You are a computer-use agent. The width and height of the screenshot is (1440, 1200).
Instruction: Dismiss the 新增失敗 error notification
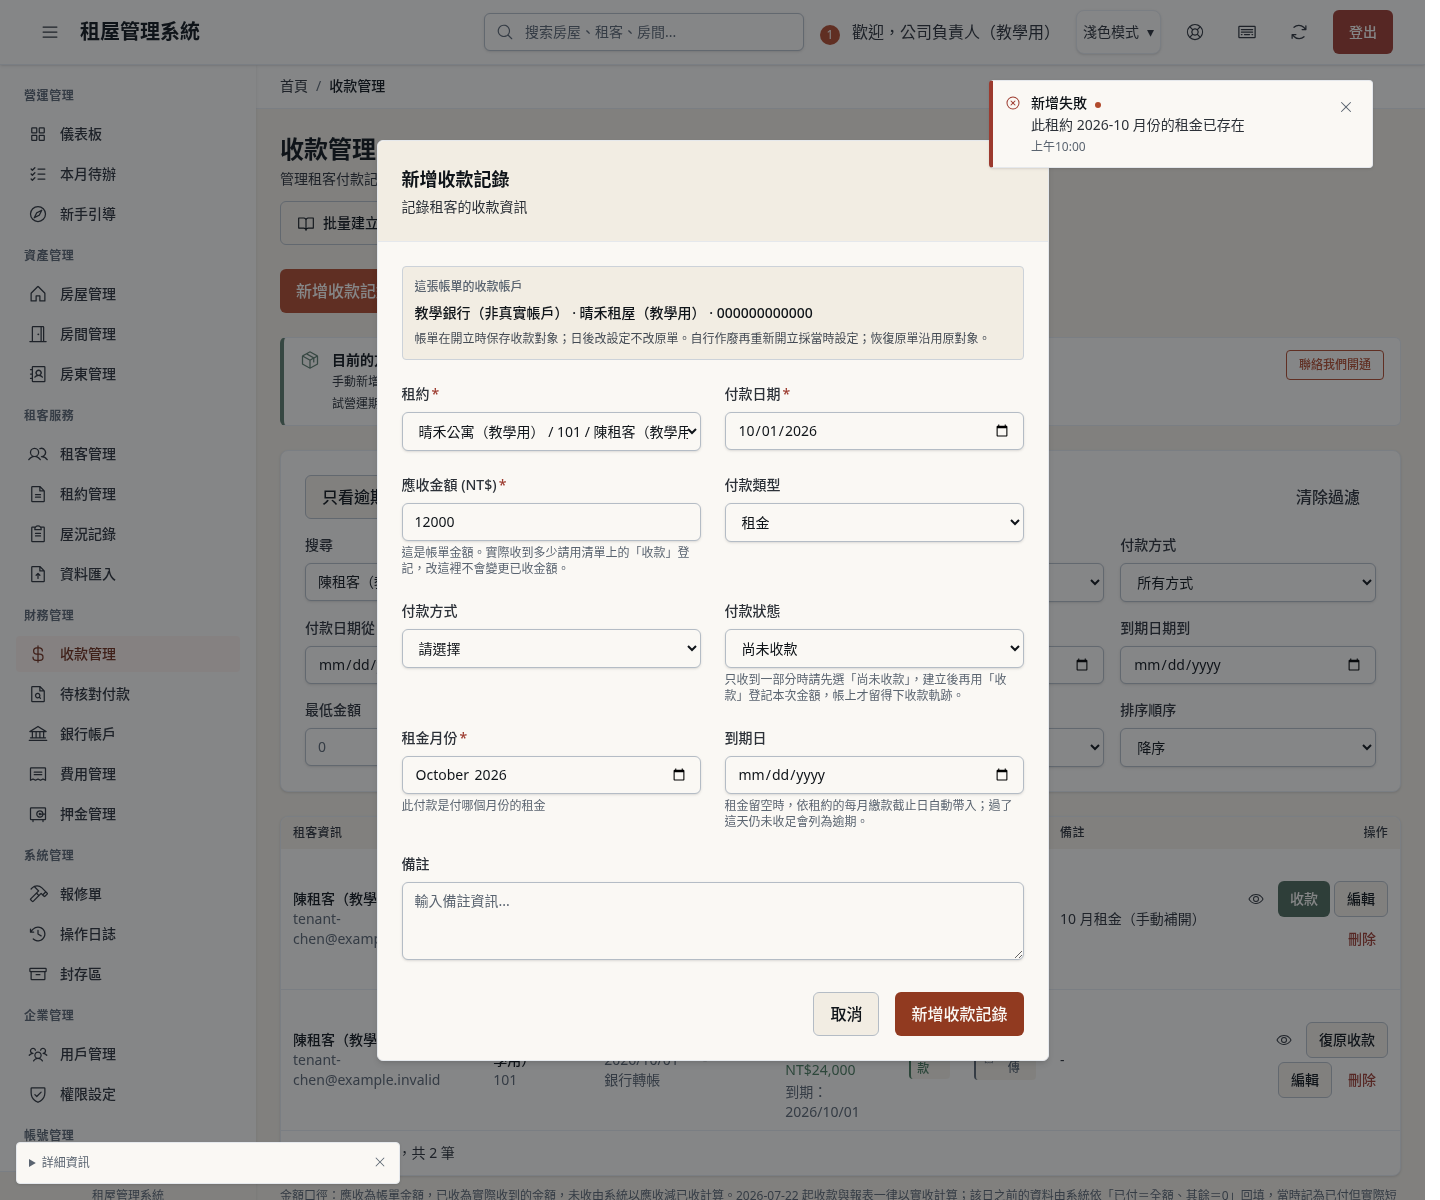[x=1346, y=107]
